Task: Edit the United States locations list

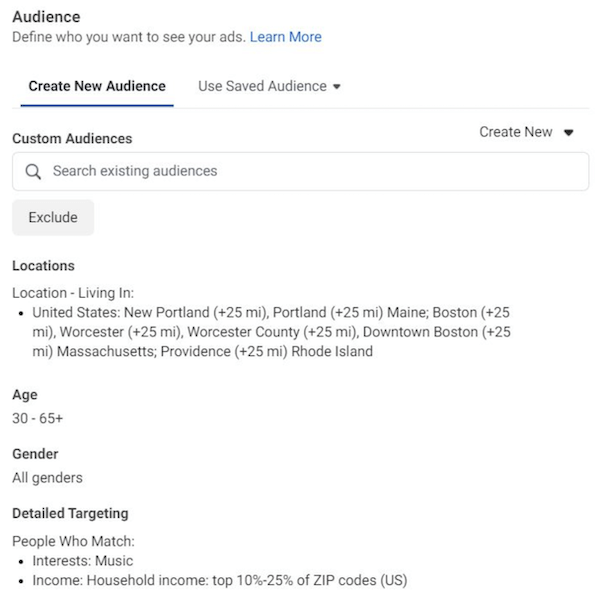Action: tap(270, 332)
